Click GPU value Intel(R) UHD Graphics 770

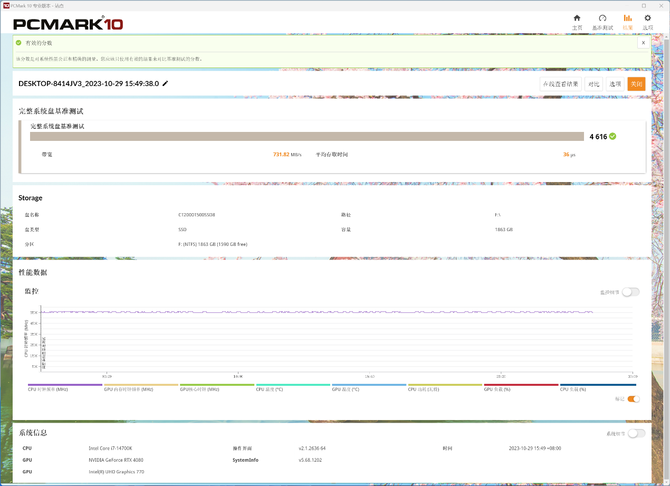116,472
